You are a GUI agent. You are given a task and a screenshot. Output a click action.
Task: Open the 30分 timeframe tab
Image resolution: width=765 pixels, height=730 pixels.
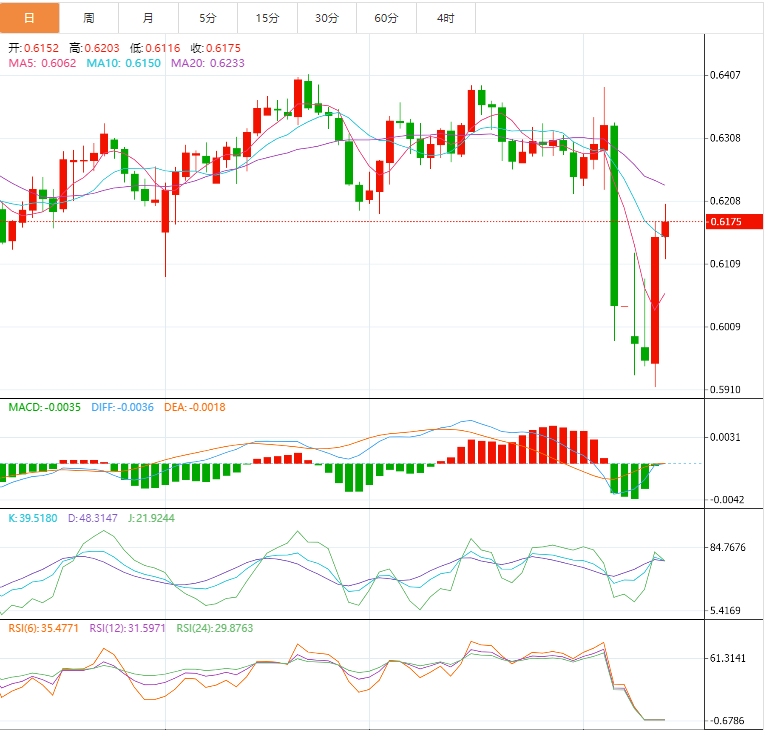click(x=327, y=18)
